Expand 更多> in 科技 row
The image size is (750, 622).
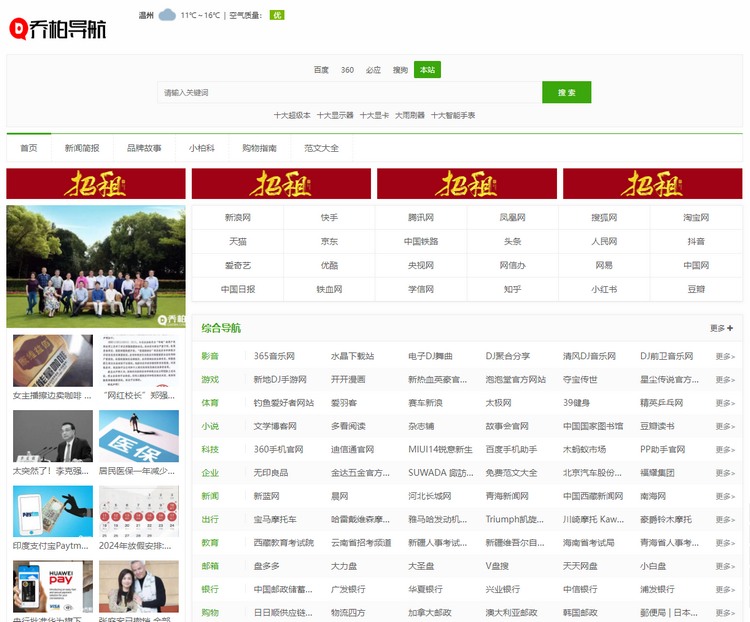click(725, 450)
